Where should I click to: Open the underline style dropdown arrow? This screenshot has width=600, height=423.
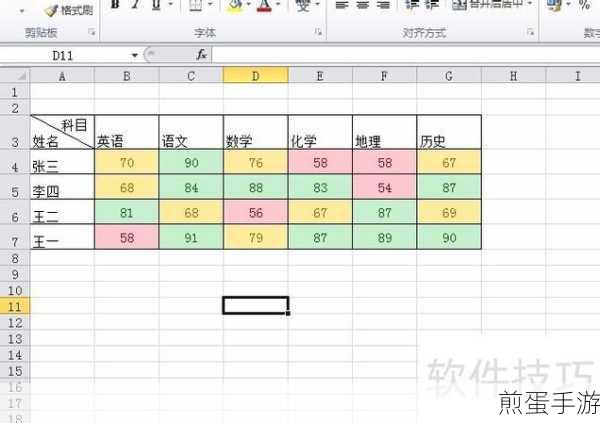pyautogui.click(x=171, y=5)
